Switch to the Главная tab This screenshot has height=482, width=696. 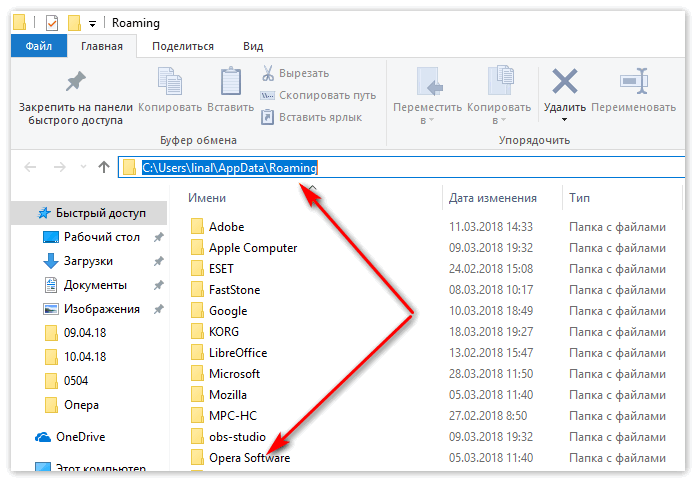coord(102,46)
